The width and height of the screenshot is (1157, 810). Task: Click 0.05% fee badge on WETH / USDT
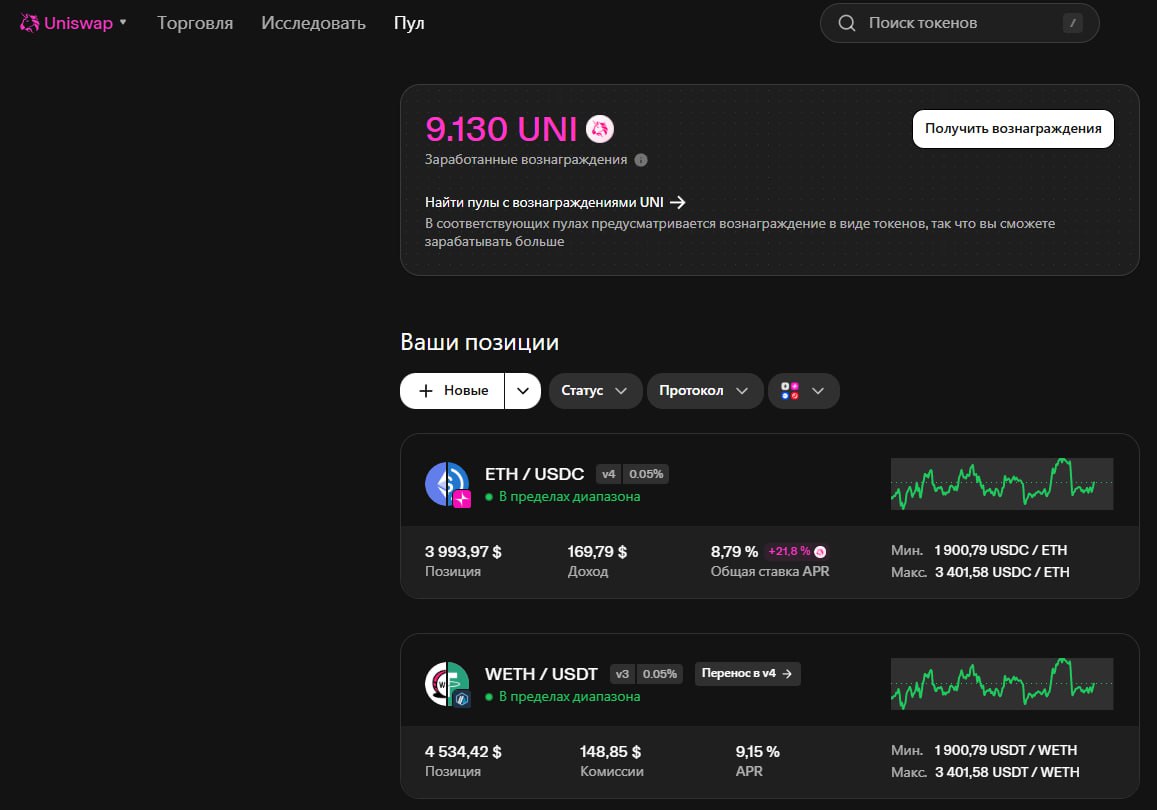pos(659,674)
